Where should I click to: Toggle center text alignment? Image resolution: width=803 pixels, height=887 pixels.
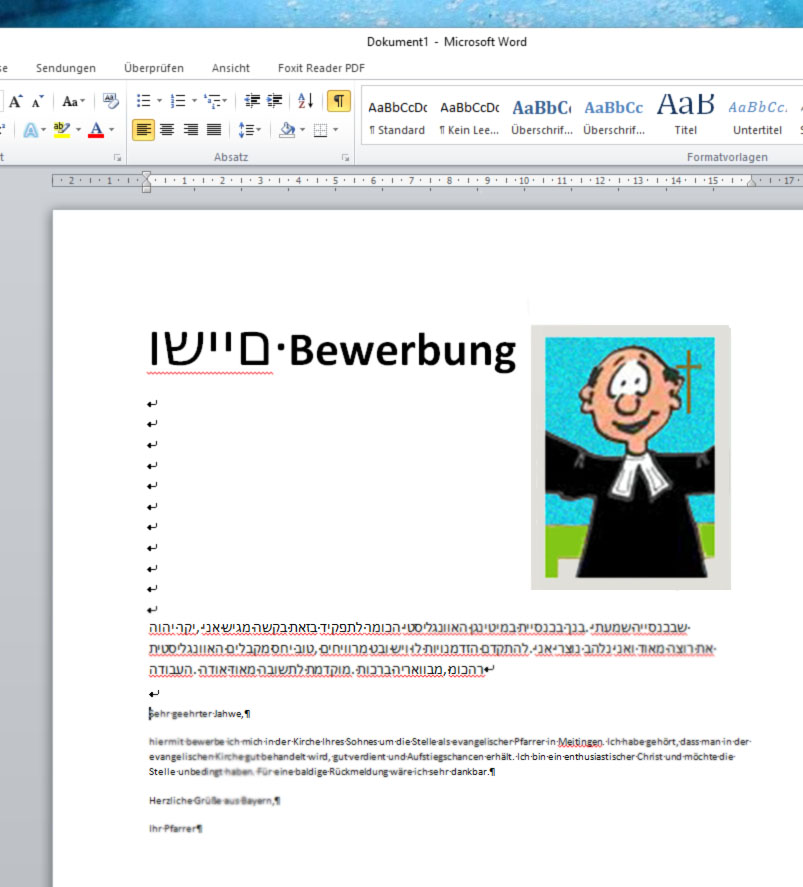[x=167, y=130]
